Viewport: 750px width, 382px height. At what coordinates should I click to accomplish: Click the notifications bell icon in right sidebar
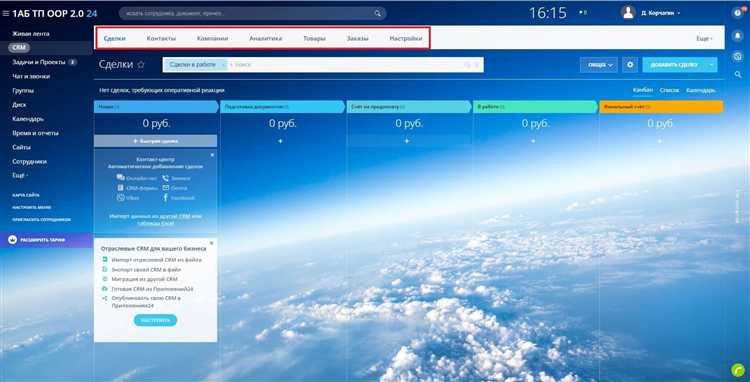738,35
